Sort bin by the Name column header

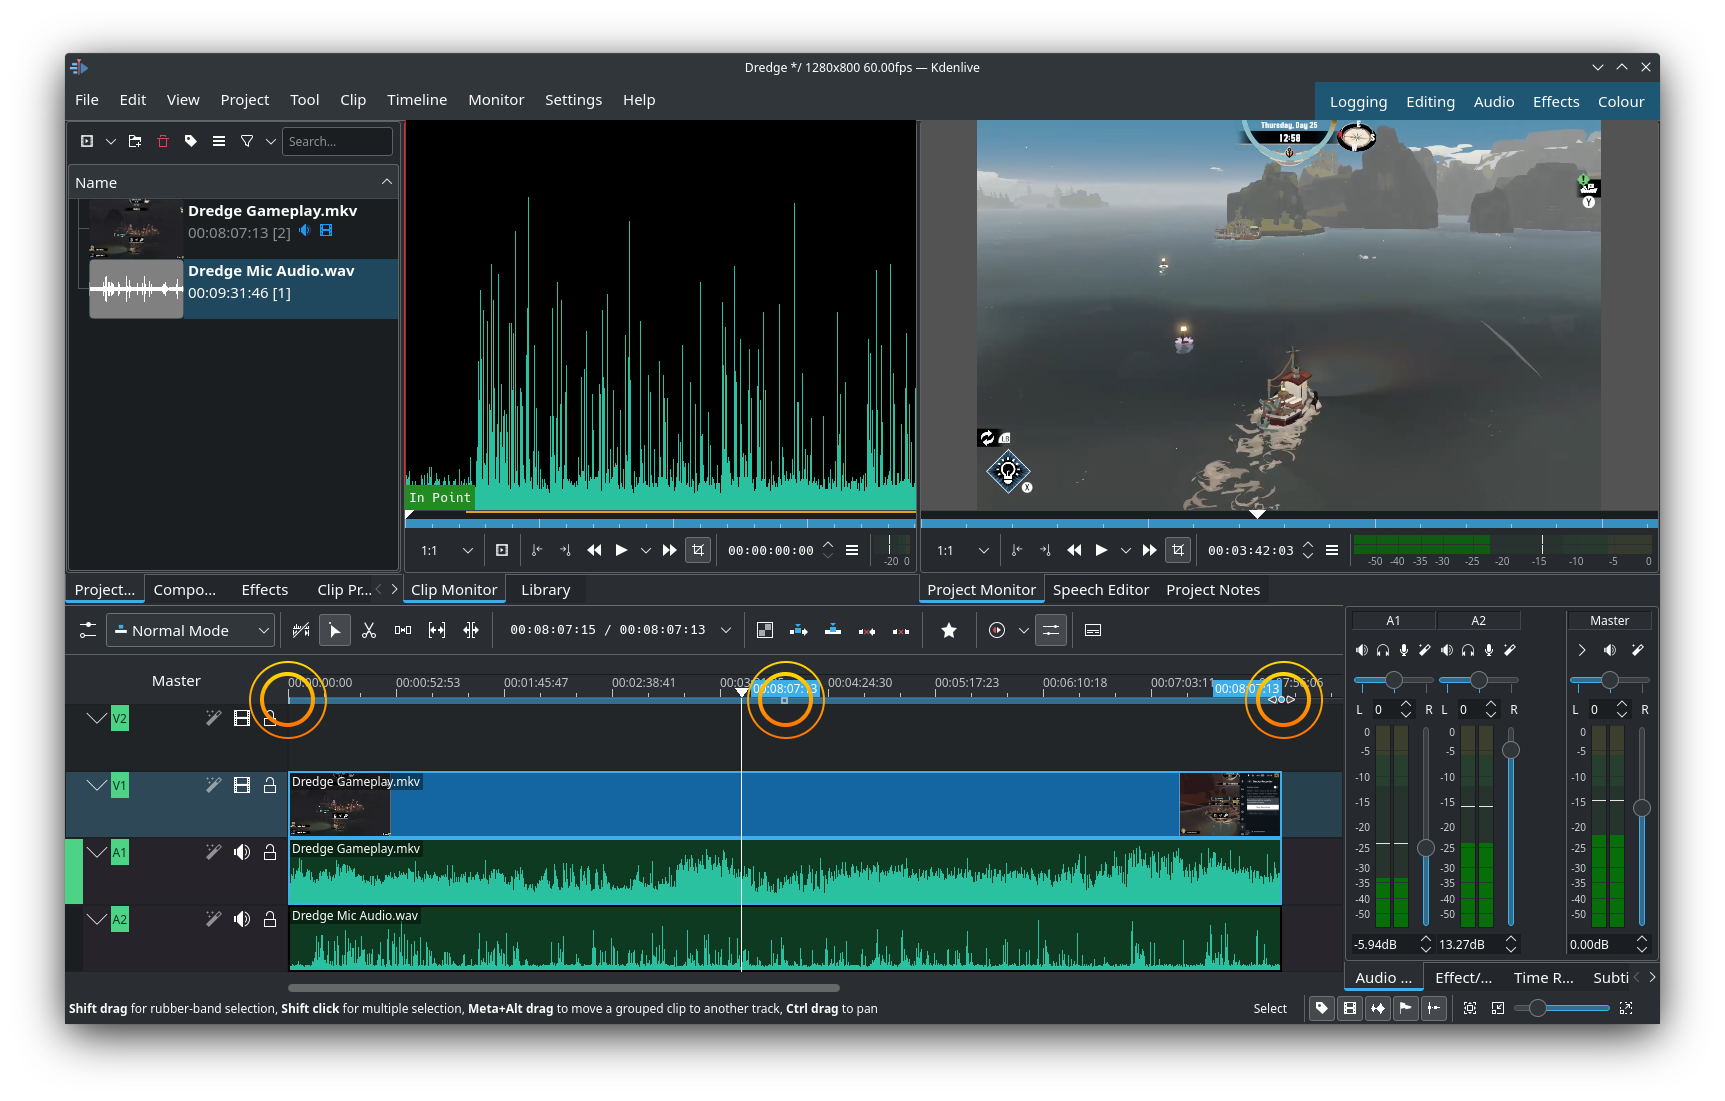point(234,182)
